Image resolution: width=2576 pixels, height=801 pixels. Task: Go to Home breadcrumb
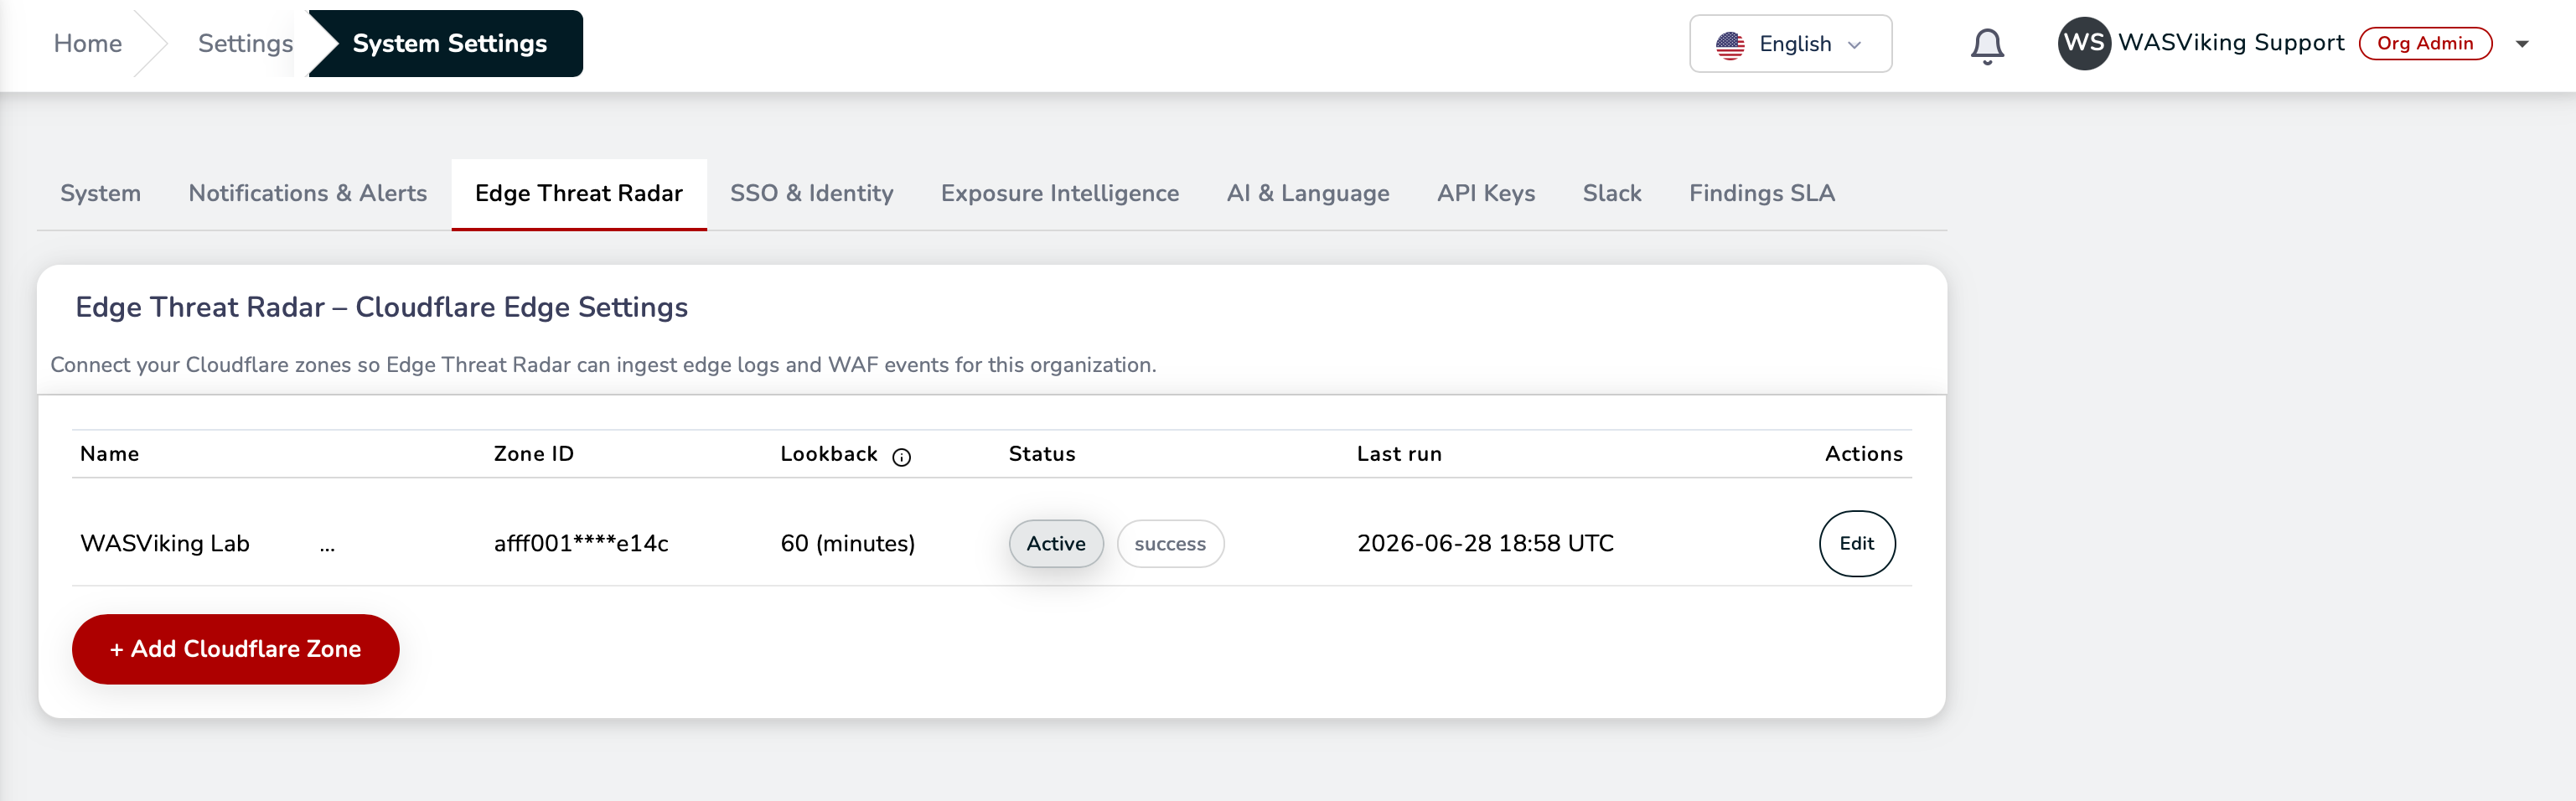pos(88,43)
